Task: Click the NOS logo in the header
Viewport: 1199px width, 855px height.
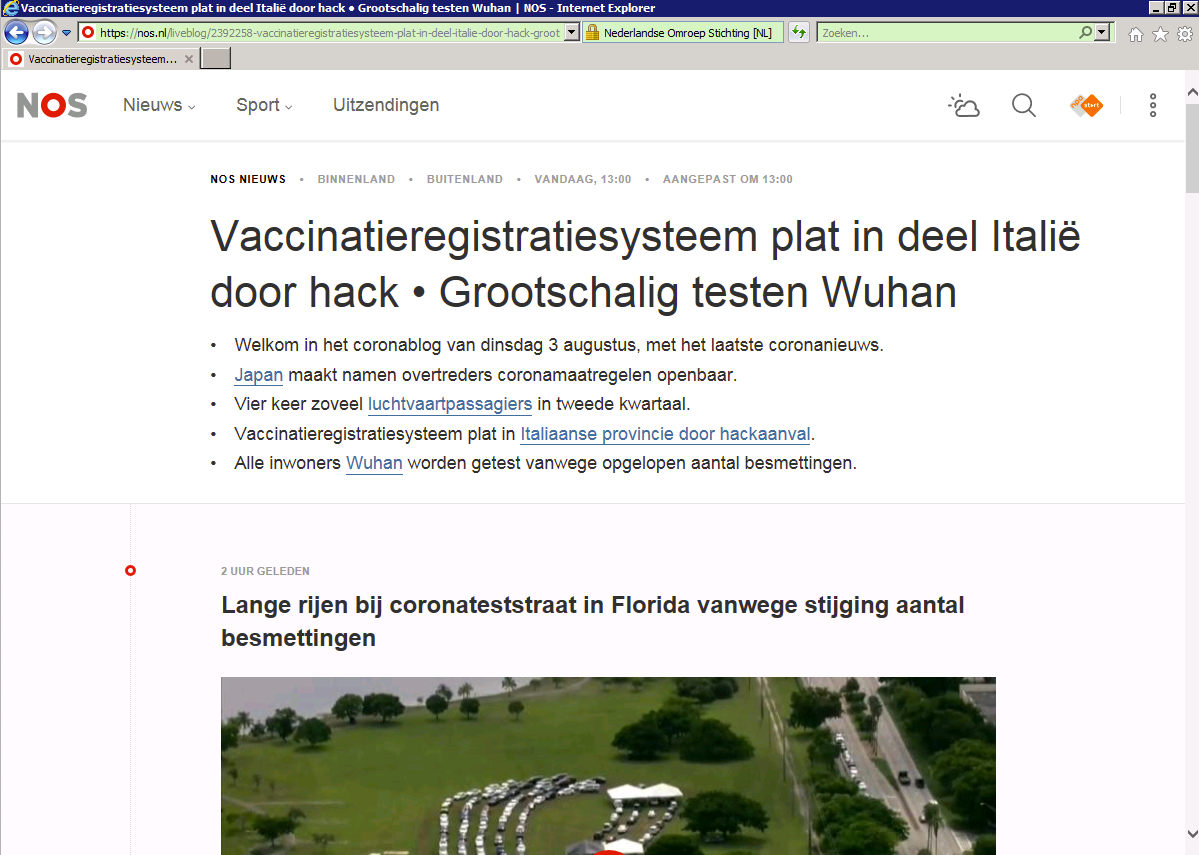Action: tap(52, 105)
